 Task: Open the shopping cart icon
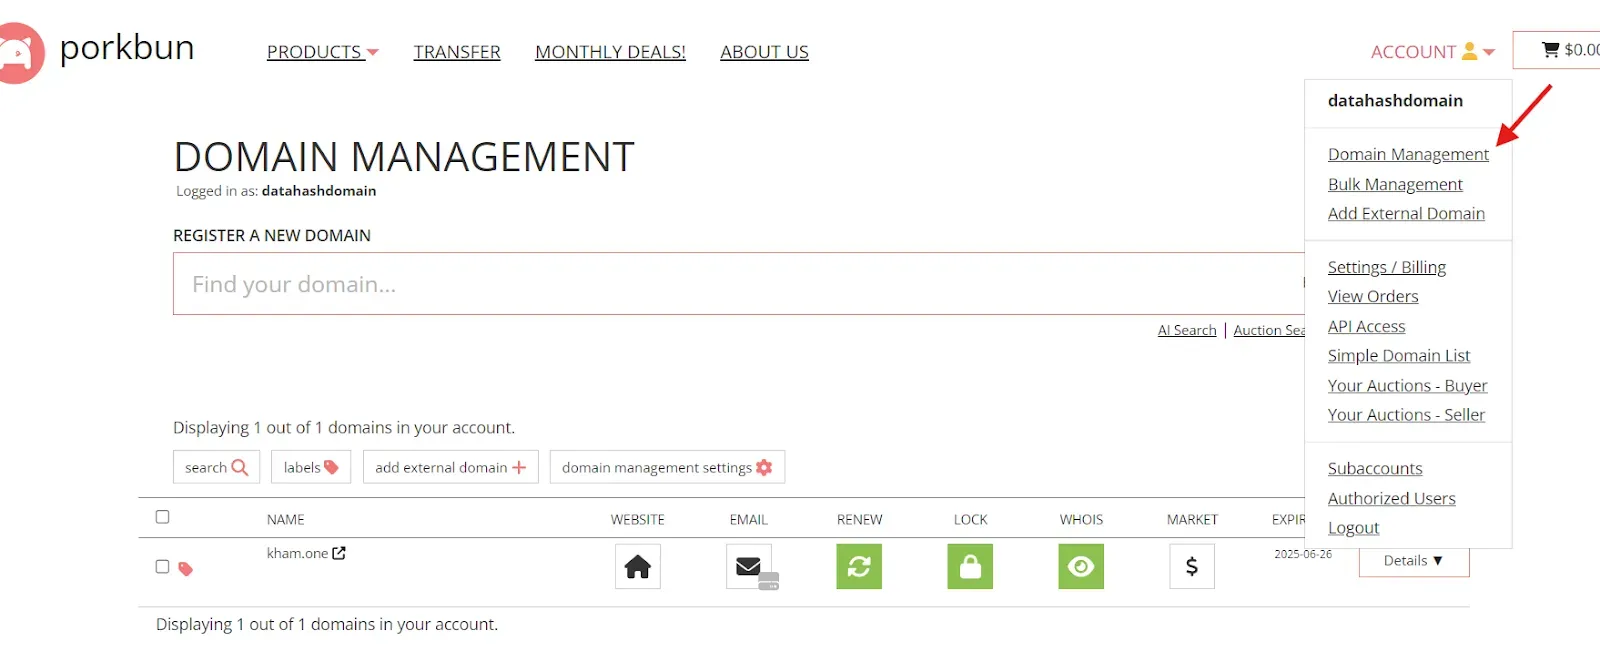point(1550,49)
